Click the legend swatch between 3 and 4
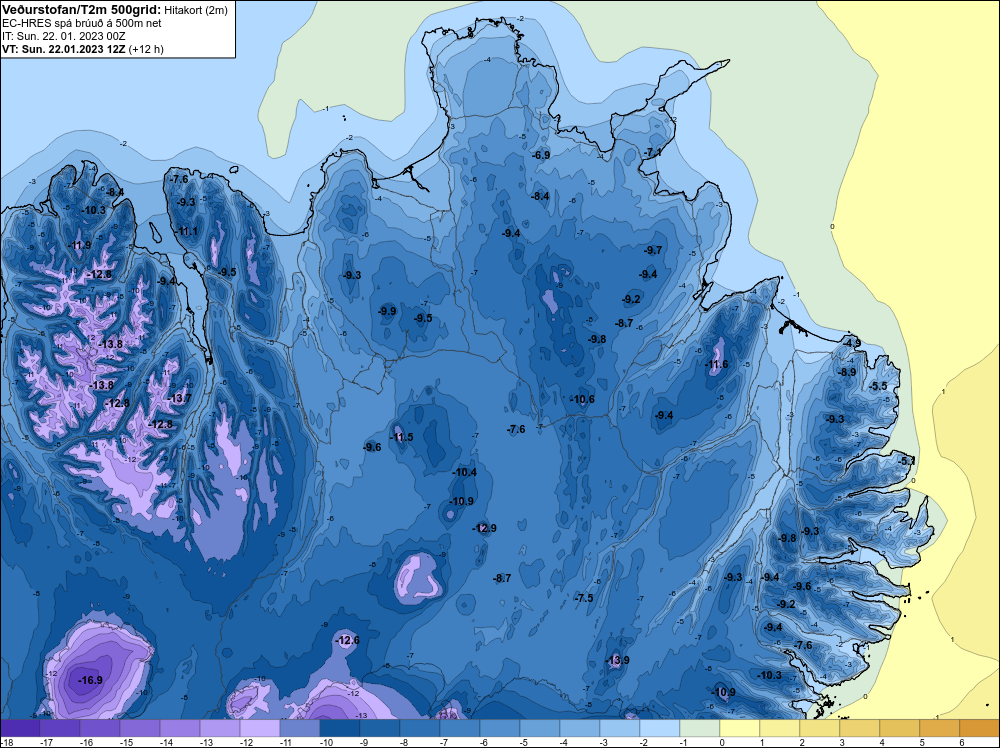The height and width of the screenshot is (748, 1000). (860, 728)
